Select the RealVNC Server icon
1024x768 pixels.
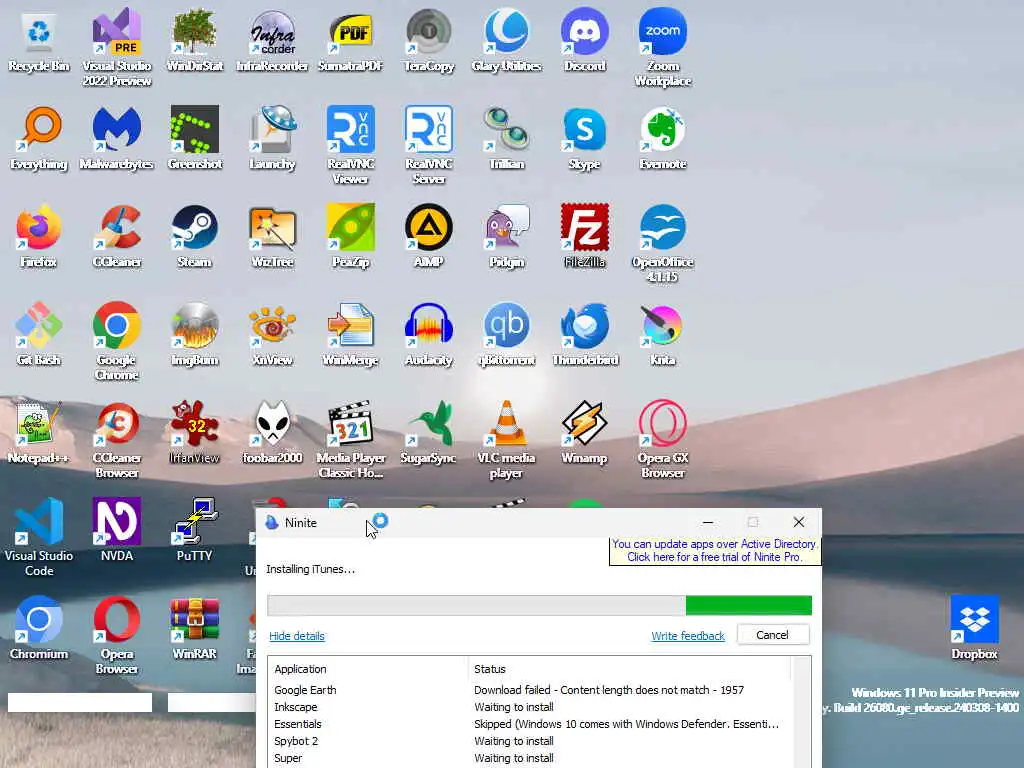click(x=429, y=146)
